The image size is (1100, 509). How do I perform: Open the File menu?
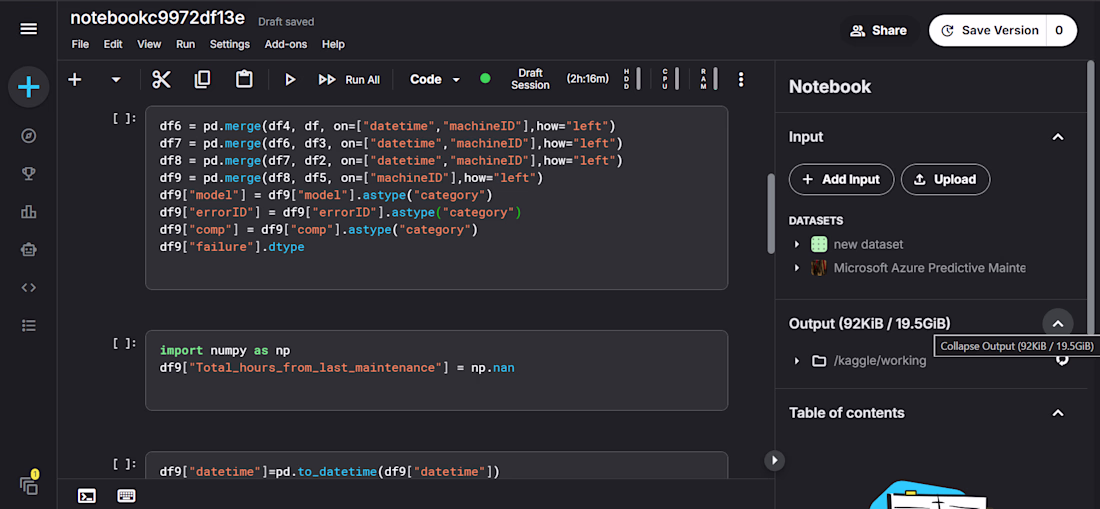click(80, 44)
